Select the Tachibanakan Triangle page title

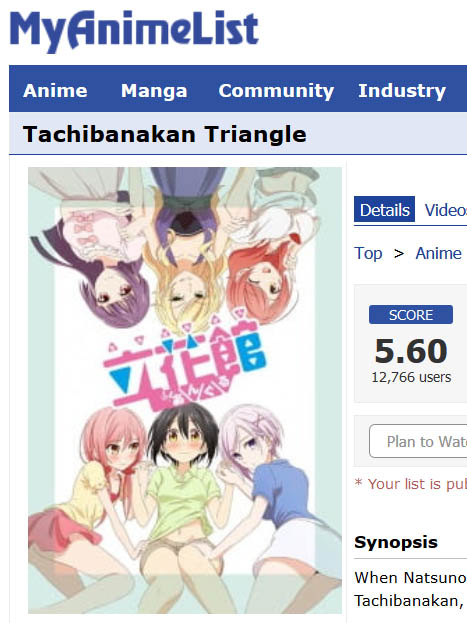click(165, 134)
